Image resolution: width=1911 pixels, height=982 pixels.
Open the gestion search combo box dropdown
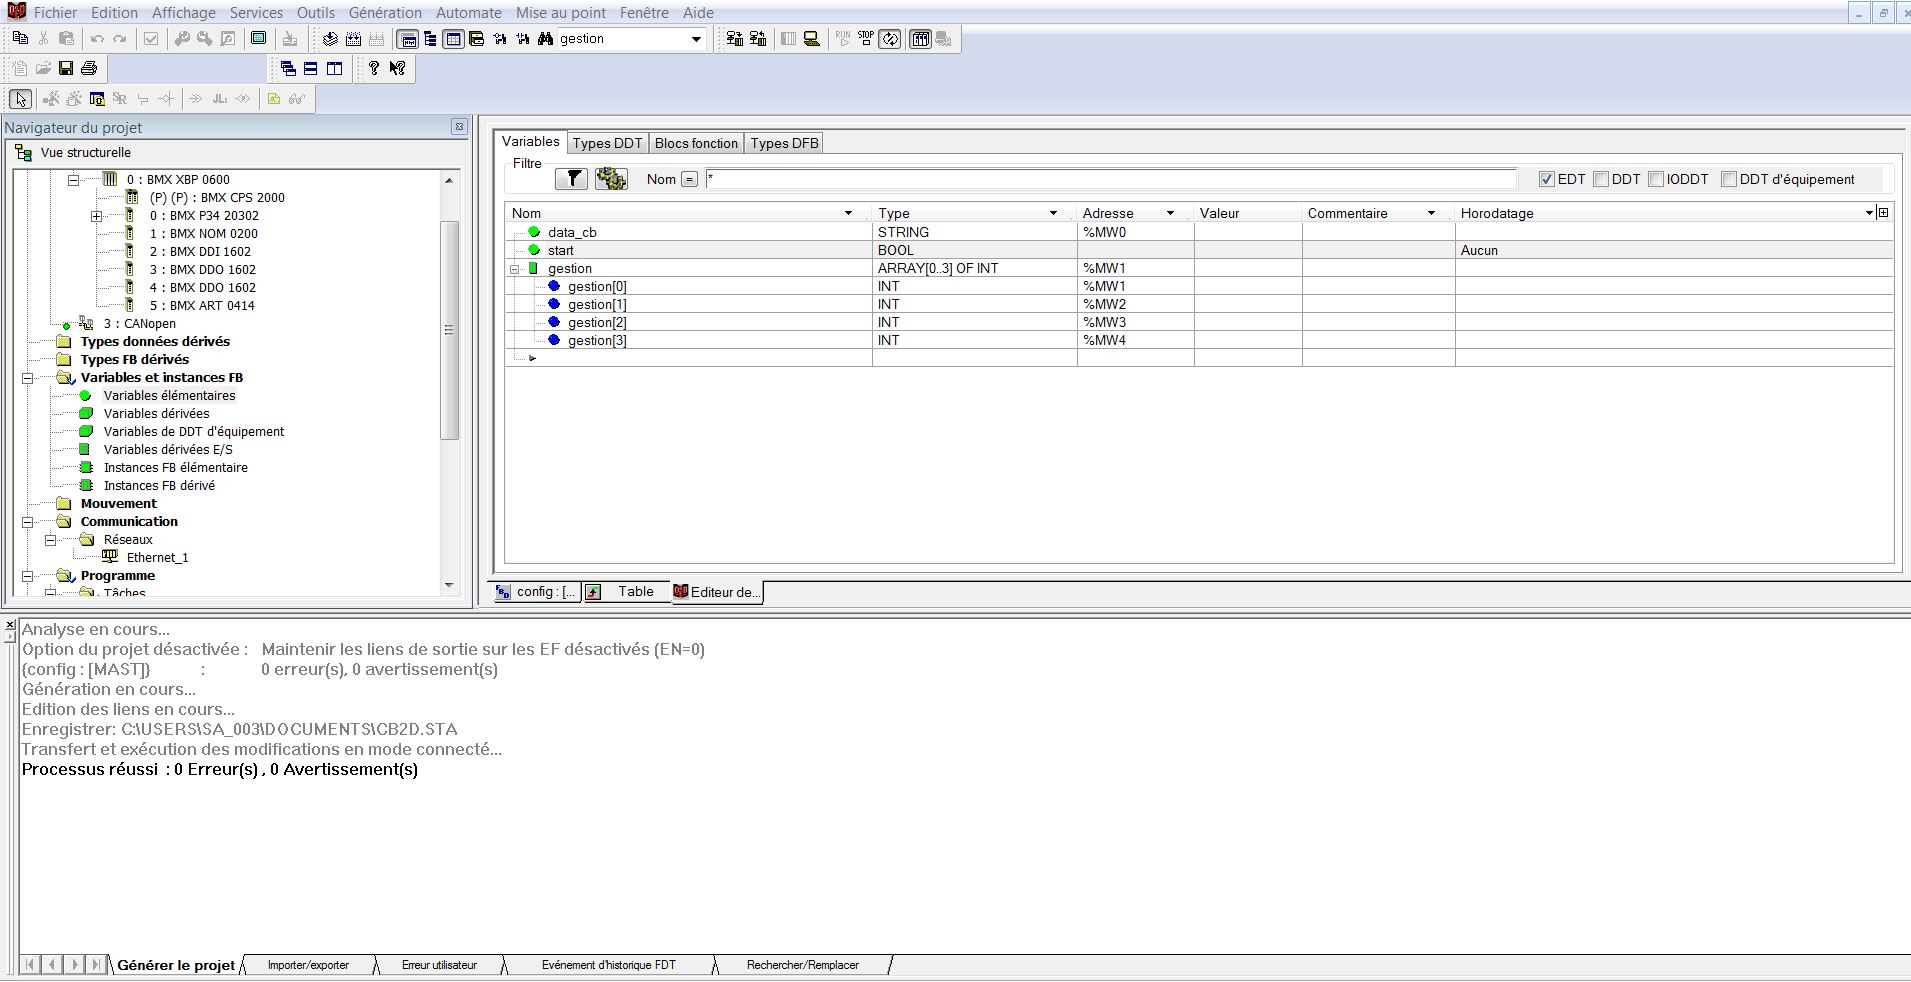[x=696, y=39]
